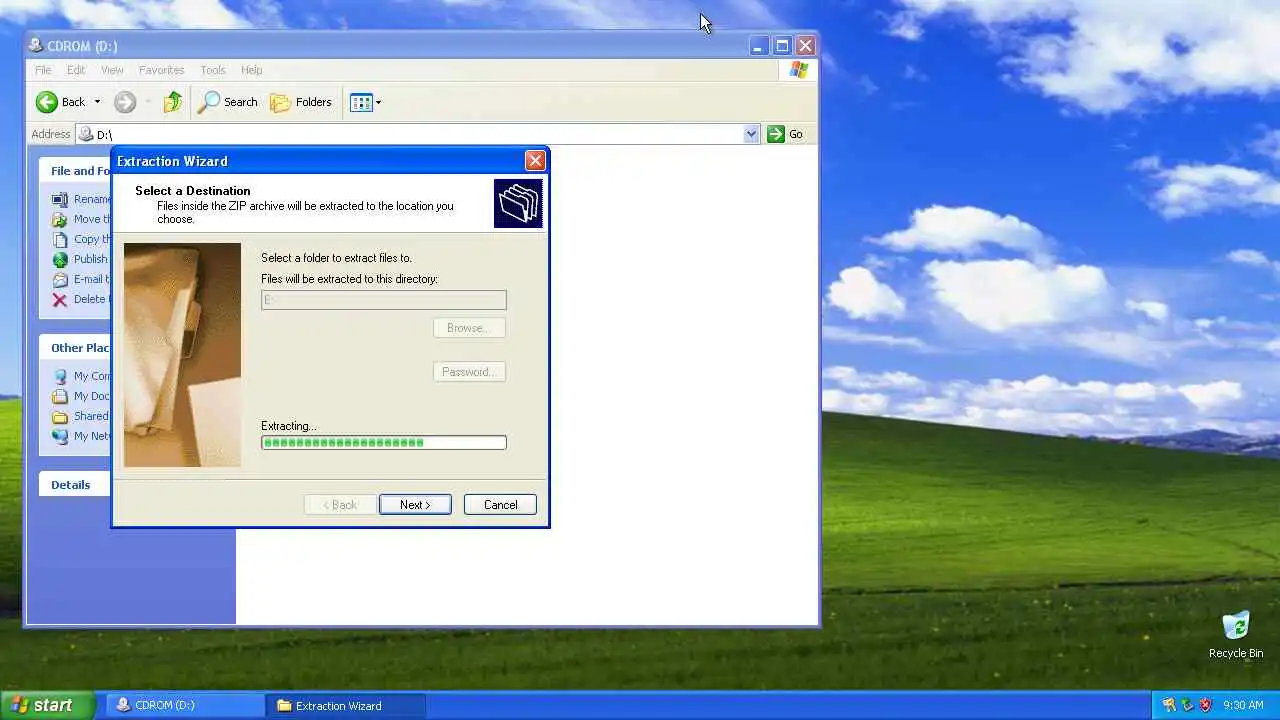Open Shared Documents folder icon
The image size is (1280, 720).
(x=60, y=416)
